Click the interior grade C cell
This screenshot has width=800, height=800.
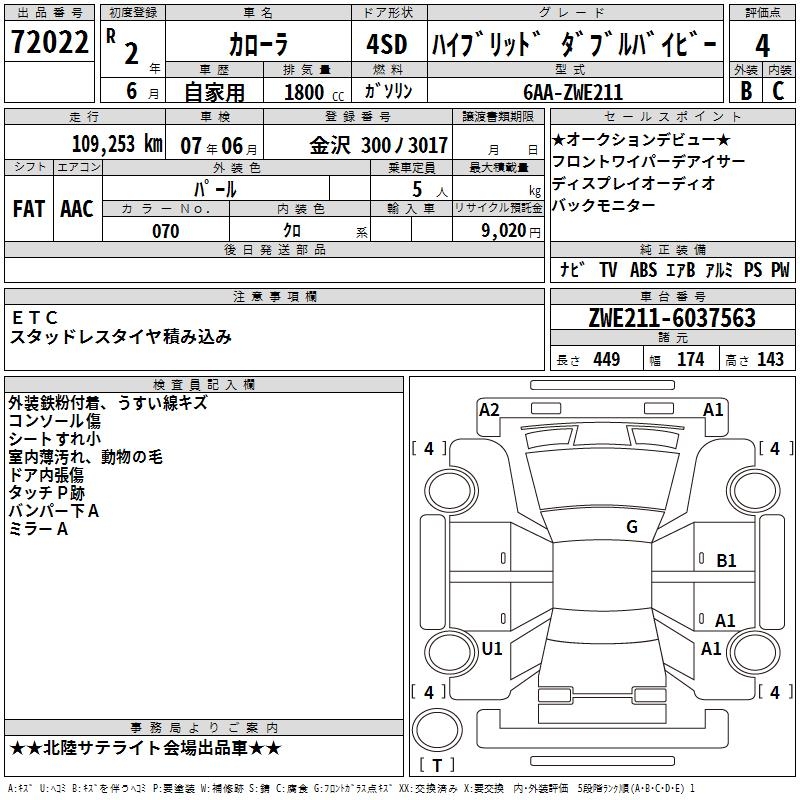[778, 90]
